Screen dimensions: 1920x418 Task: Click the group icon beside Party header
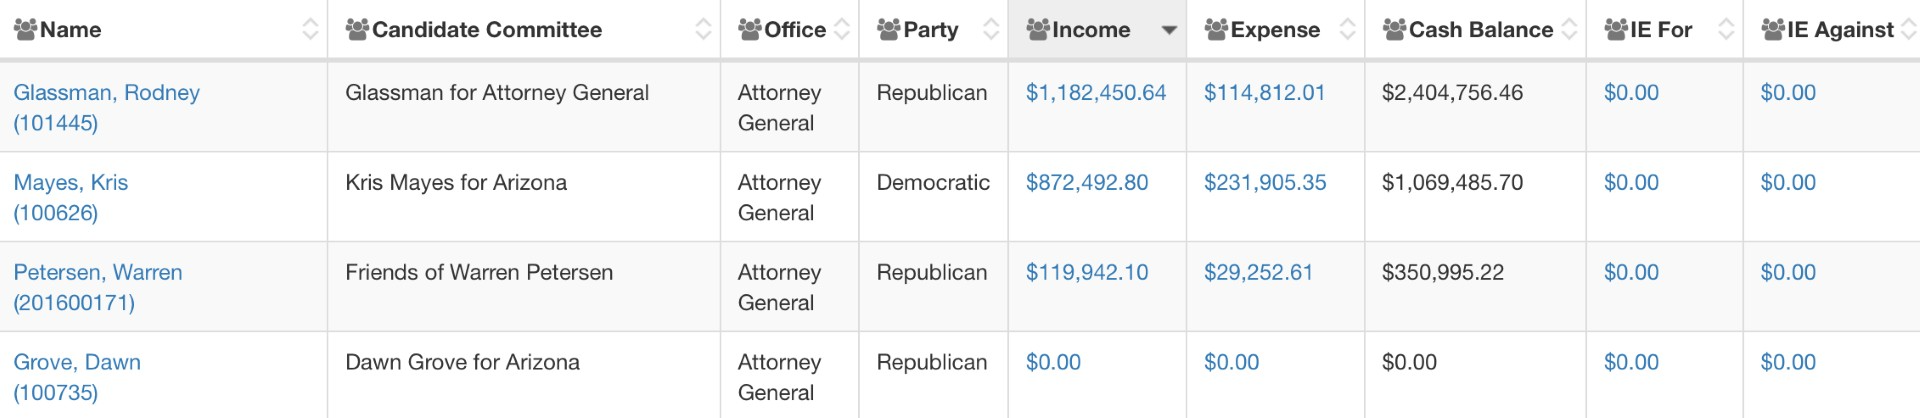889,30
